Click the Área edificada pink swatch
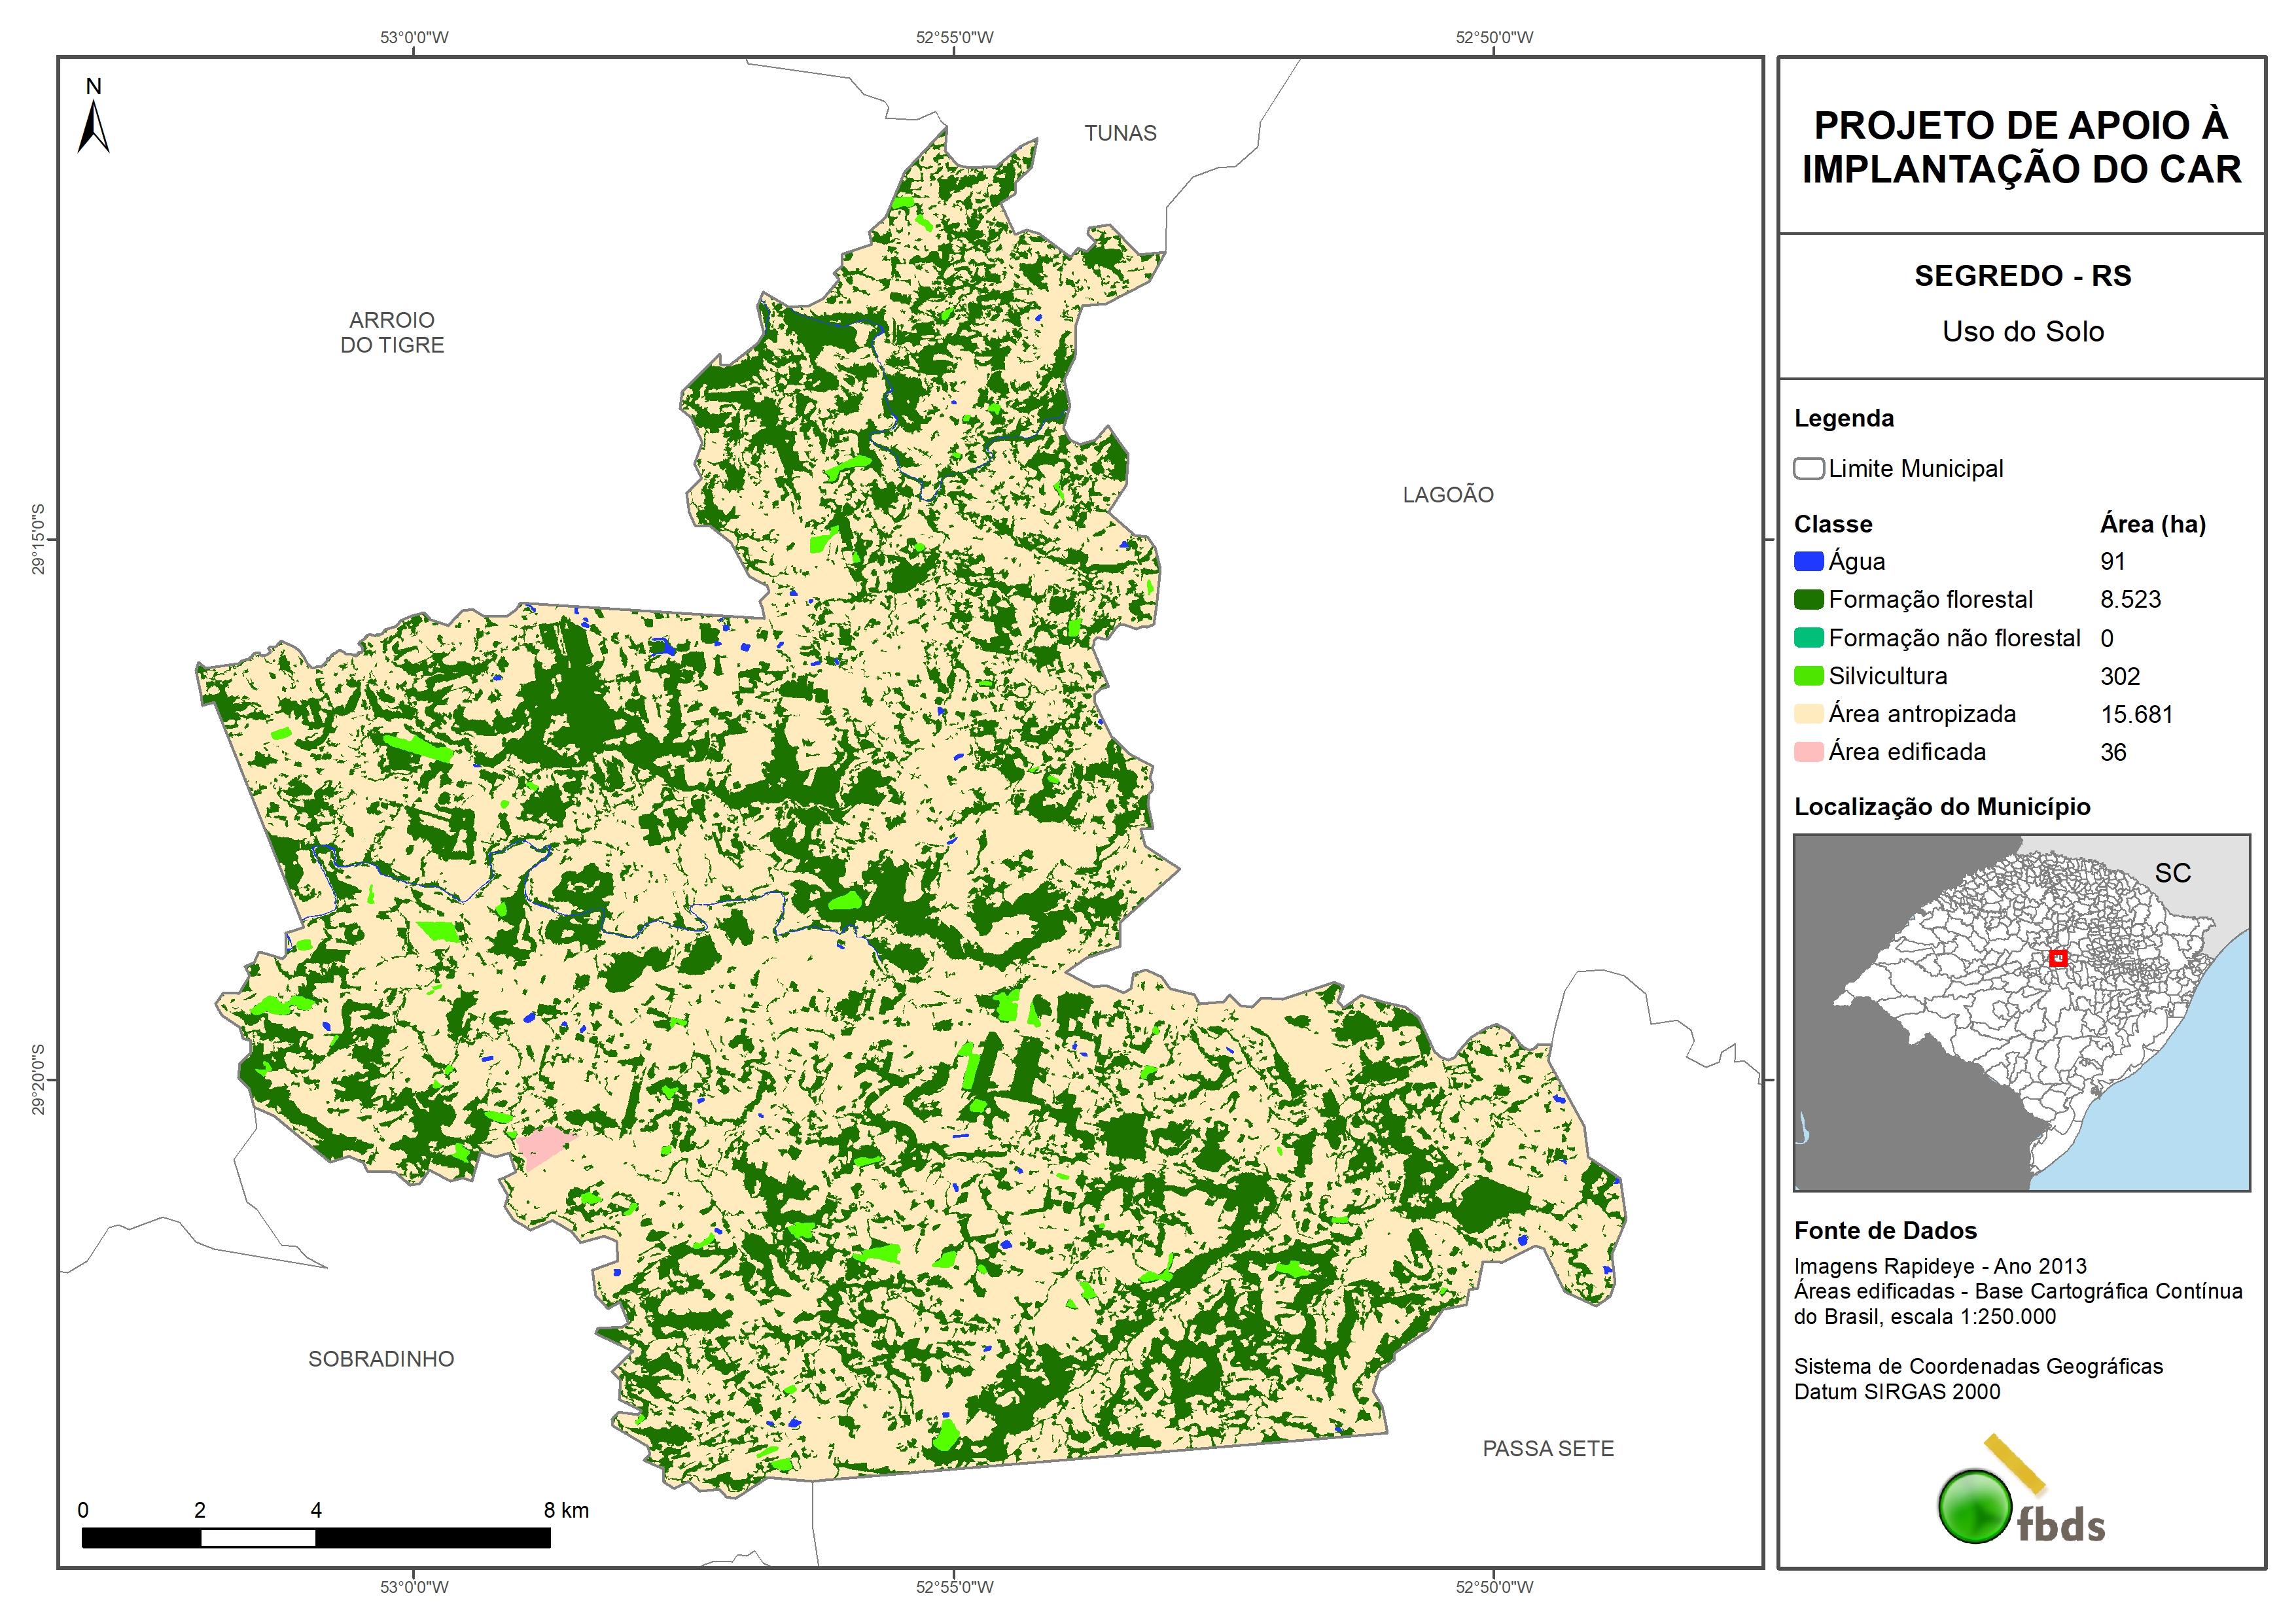 tap(1808, 752)
